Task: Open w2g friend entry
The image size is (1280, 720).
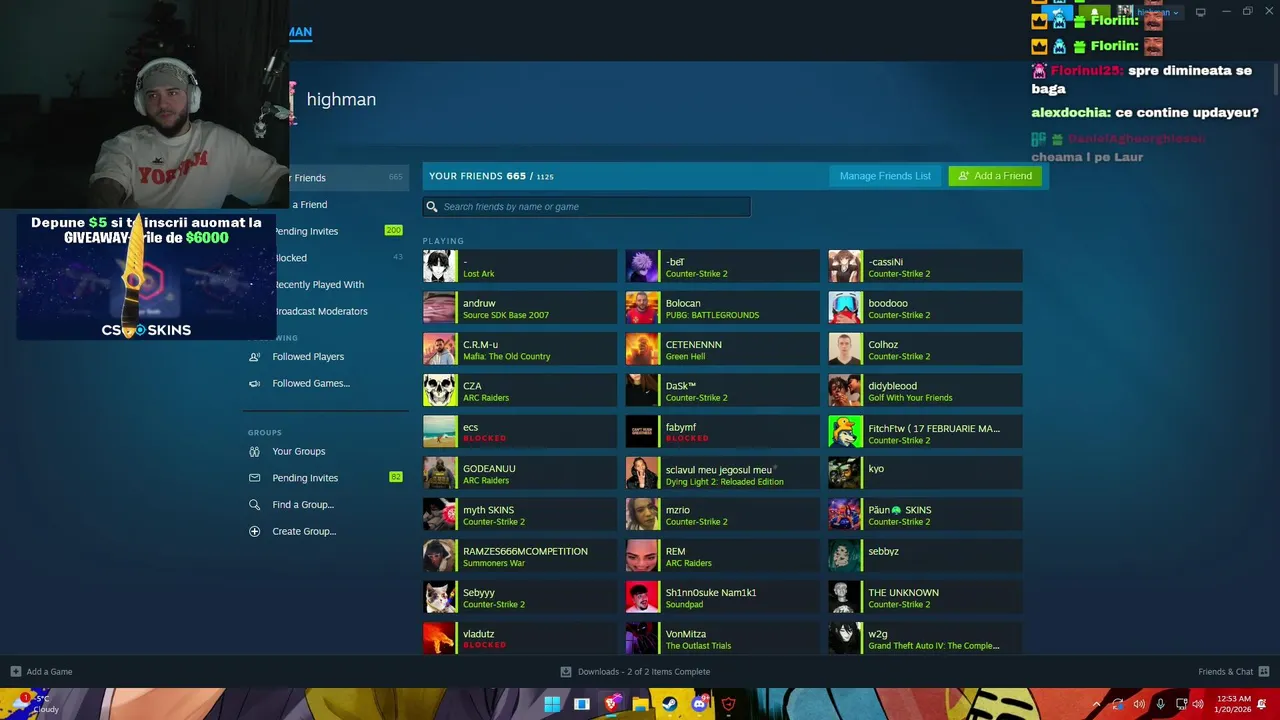Action: click(925, 638)
